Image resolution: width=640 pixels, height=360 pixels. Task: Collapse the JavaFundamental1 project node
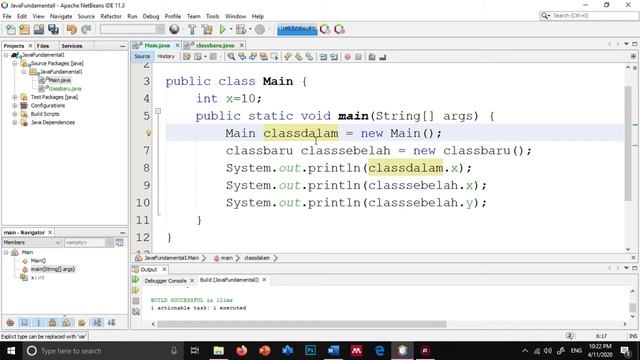click(6, 55)
